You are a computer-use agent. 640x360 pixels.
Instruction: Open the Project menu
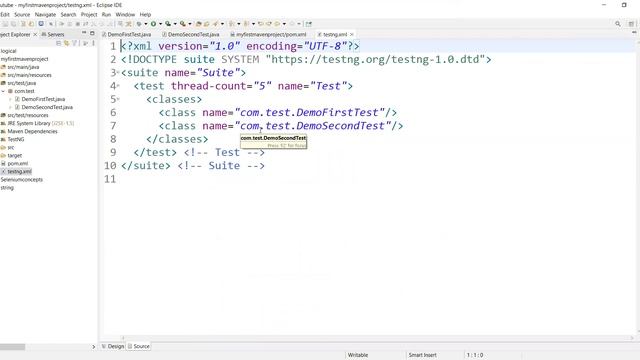(x=89, y=14)
